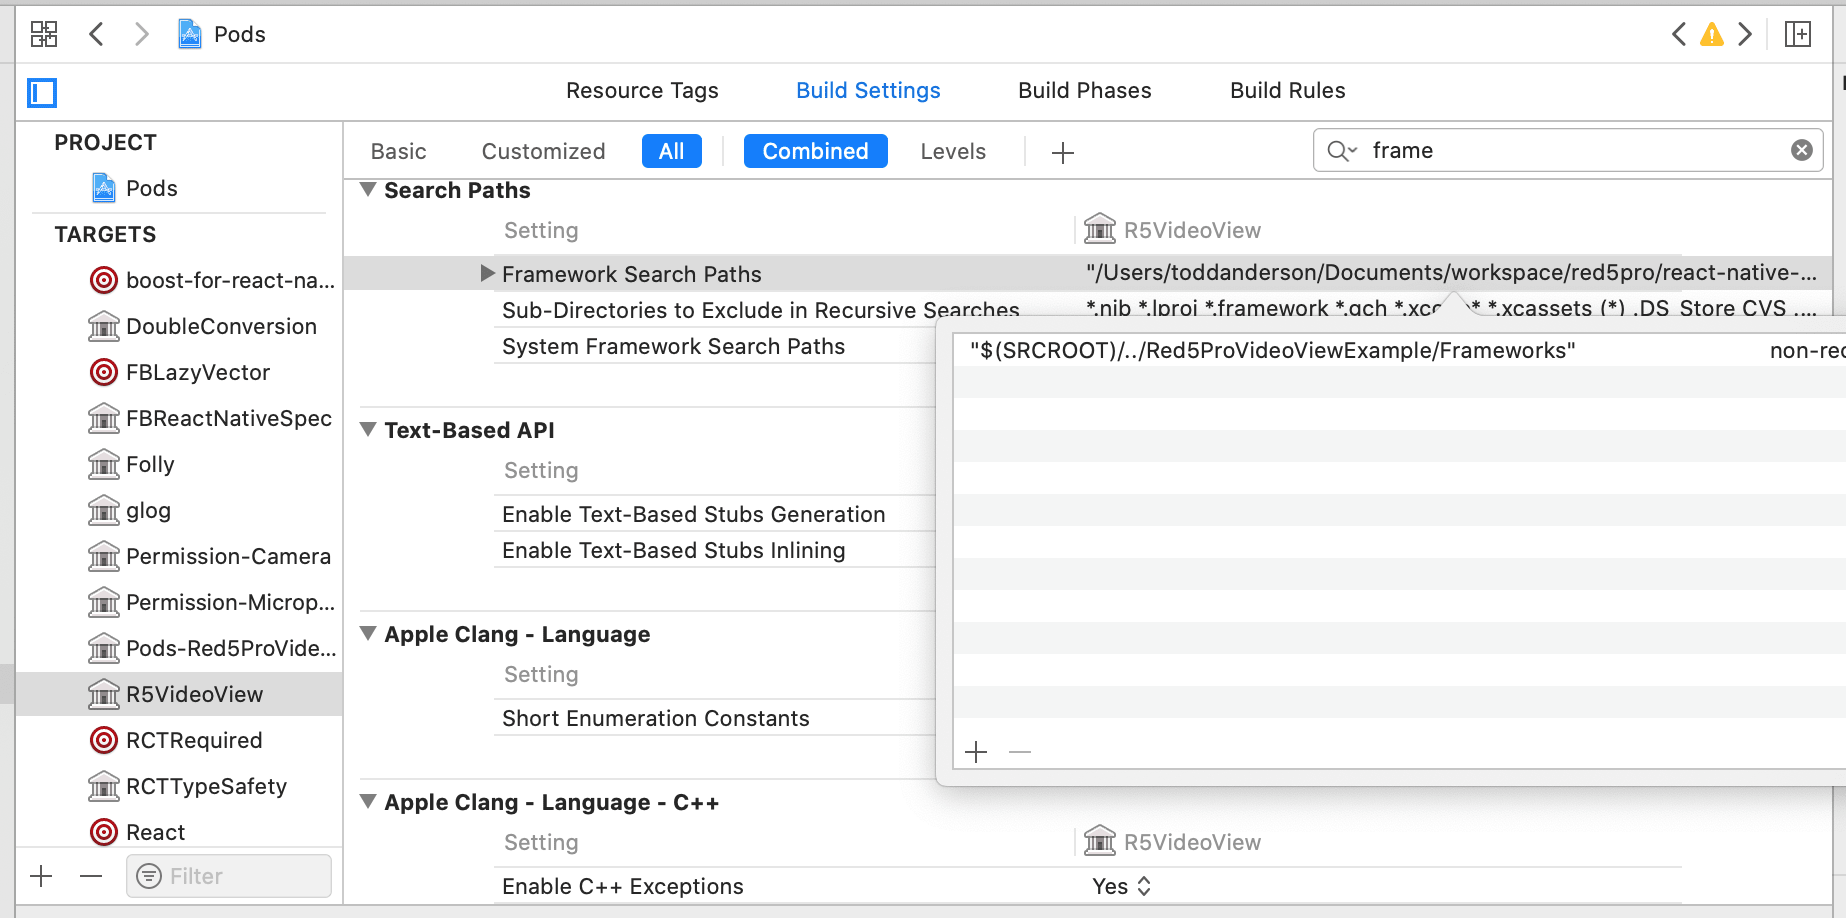
Task: Switch filter to Levels view
Action: coord(952,151)
